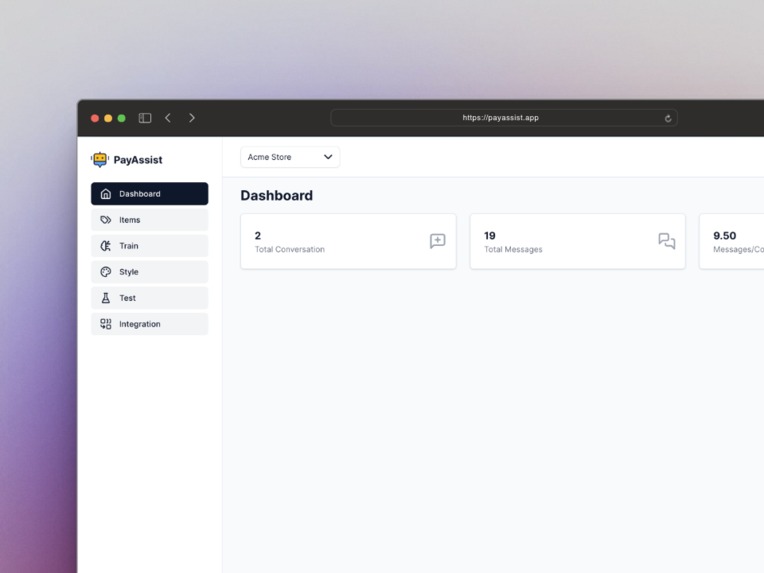Open the Dashboard sidebar item
This screenshot has height=573, width=764.
[150, 193]
